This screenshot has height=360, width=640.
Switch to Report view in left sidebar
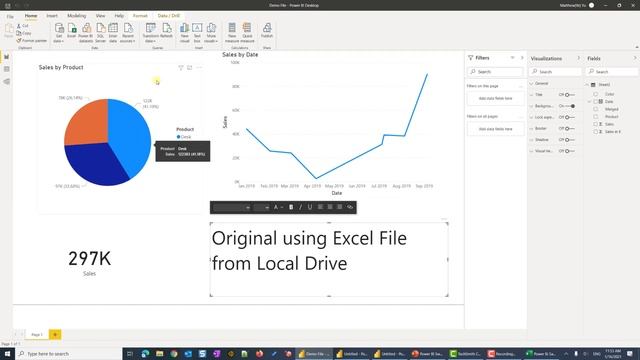(x=7, y=57)
